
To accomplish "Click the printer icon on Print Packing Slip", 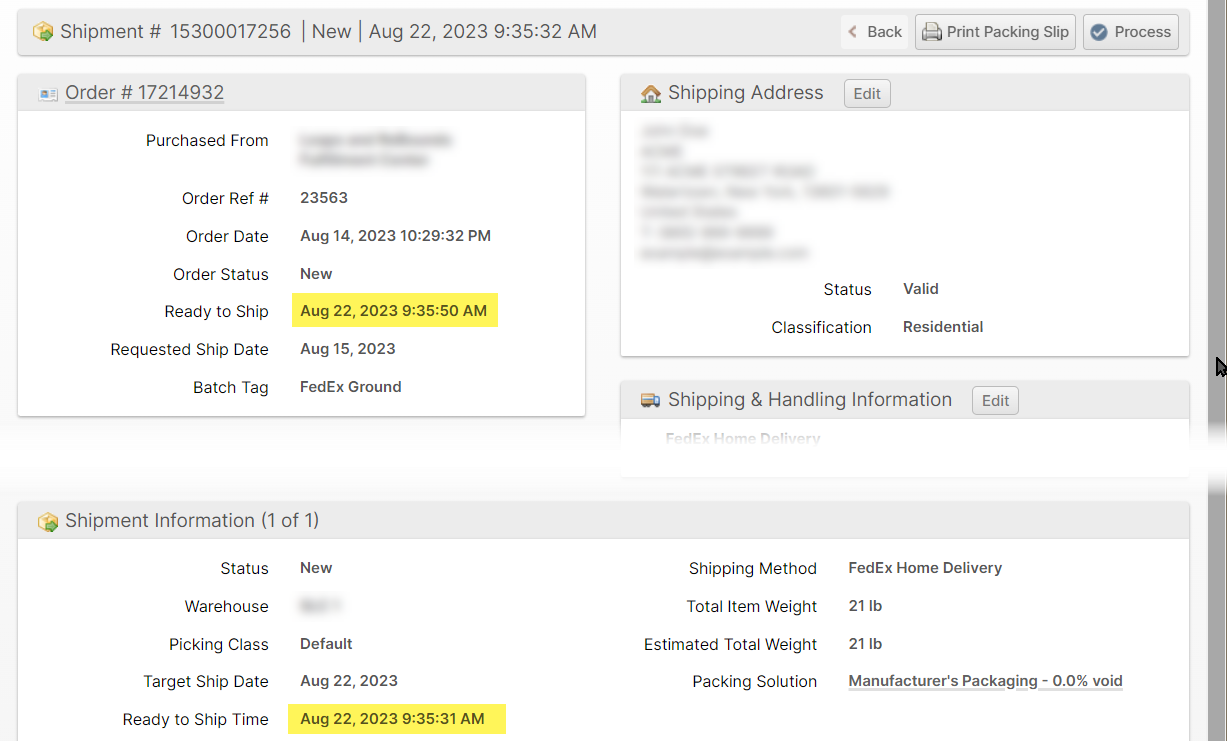I will pyautogui.click(x=932, y=32).
